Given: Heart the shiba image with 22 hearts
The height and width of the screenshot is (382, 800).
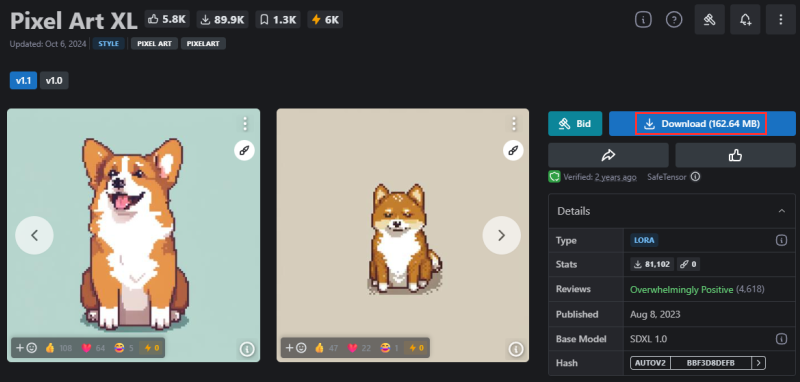Looking at the screenshot, I should 360,348.
